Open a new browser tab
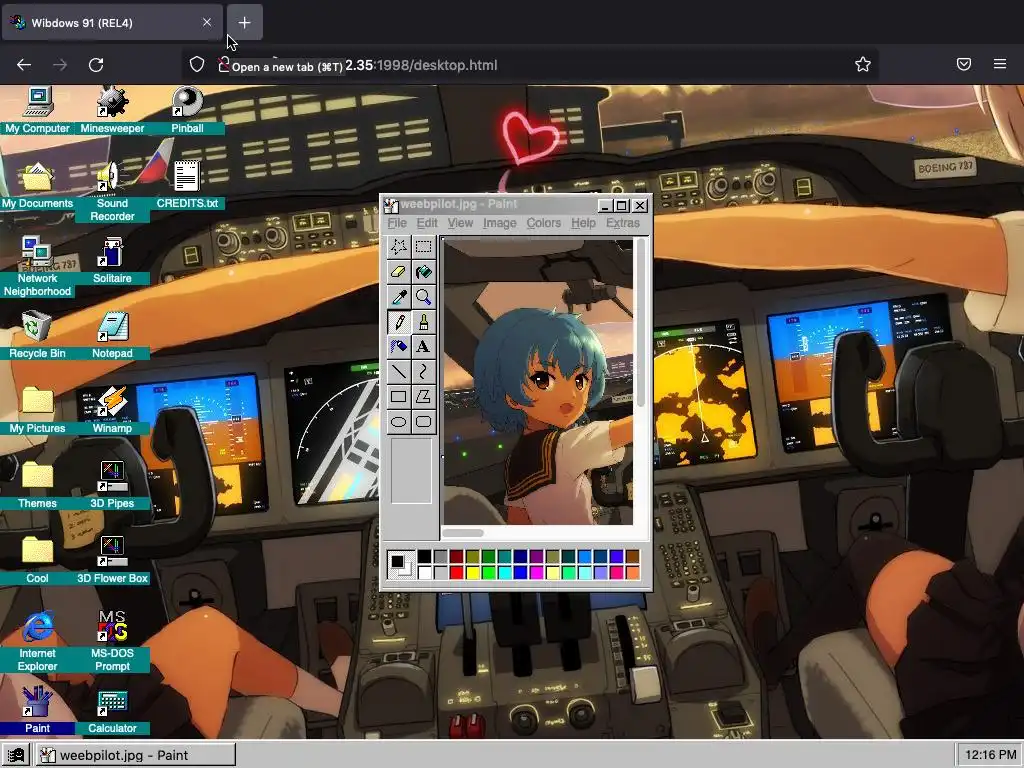Viewport: 1024px width, 768px height. pos(244,22)
